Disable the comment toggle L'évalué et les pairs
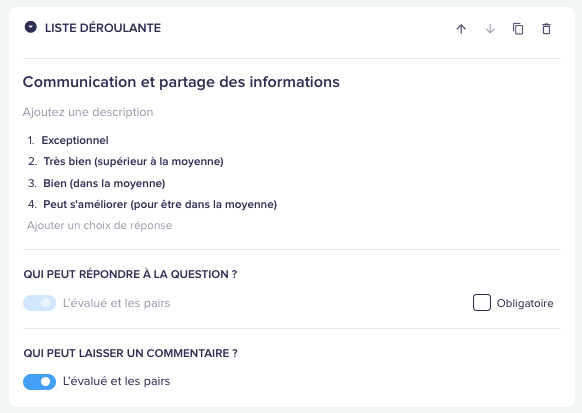 [39, 381]
